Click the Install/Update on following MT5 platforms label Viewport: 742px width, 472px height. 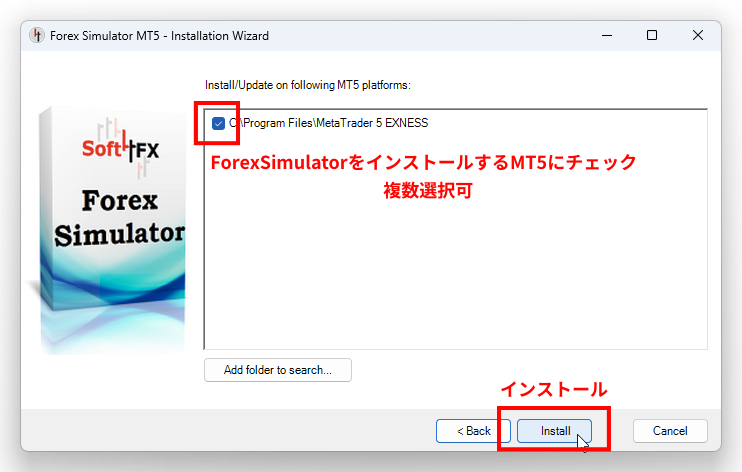coord(308,85)
